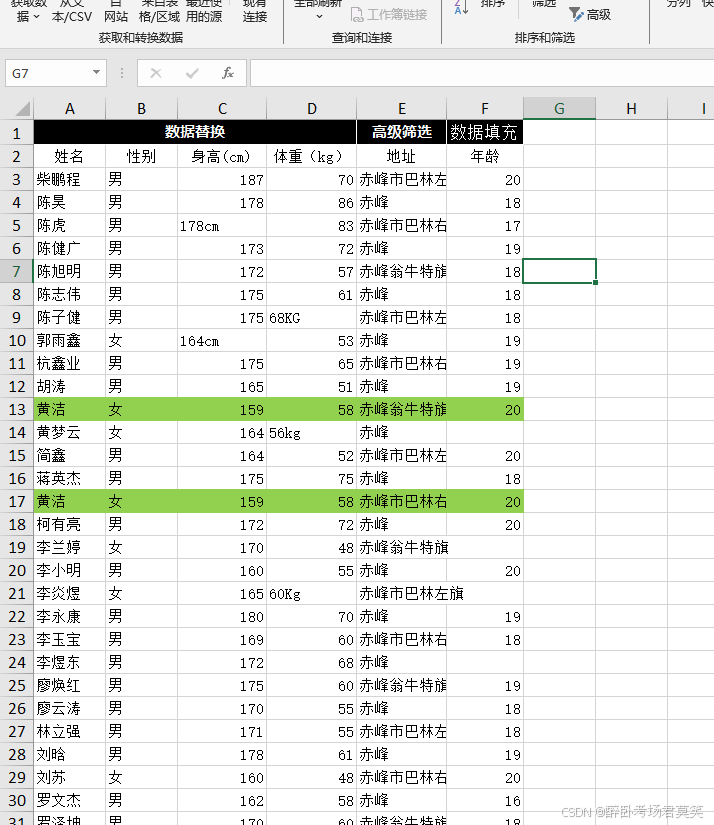The image size is (714, 825).
Task: Click the selected cell G7
Action: [x=559, y=271]
